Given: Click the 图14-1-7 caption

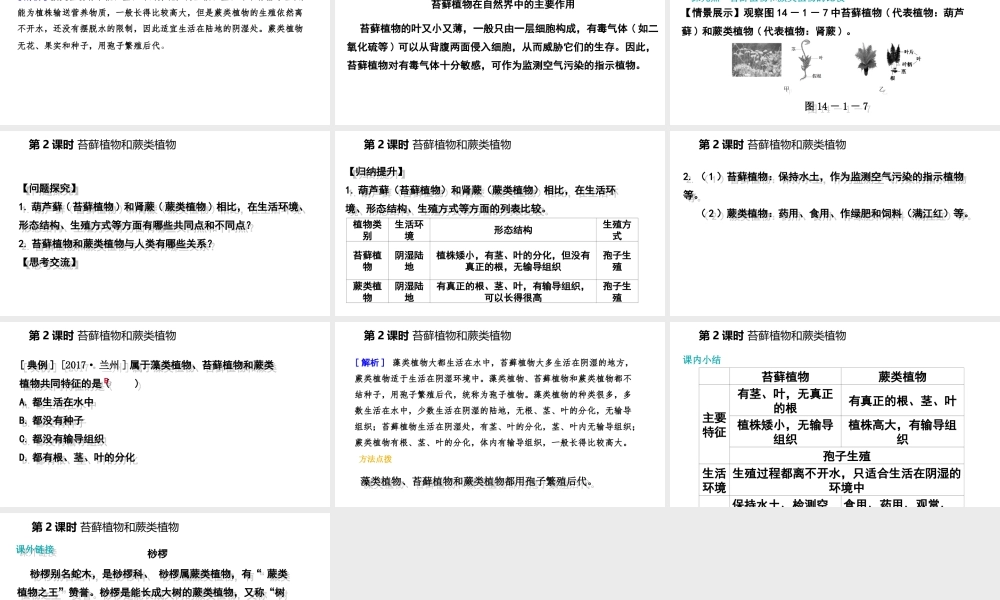Looking at the screenshot, I should [836, 106].
